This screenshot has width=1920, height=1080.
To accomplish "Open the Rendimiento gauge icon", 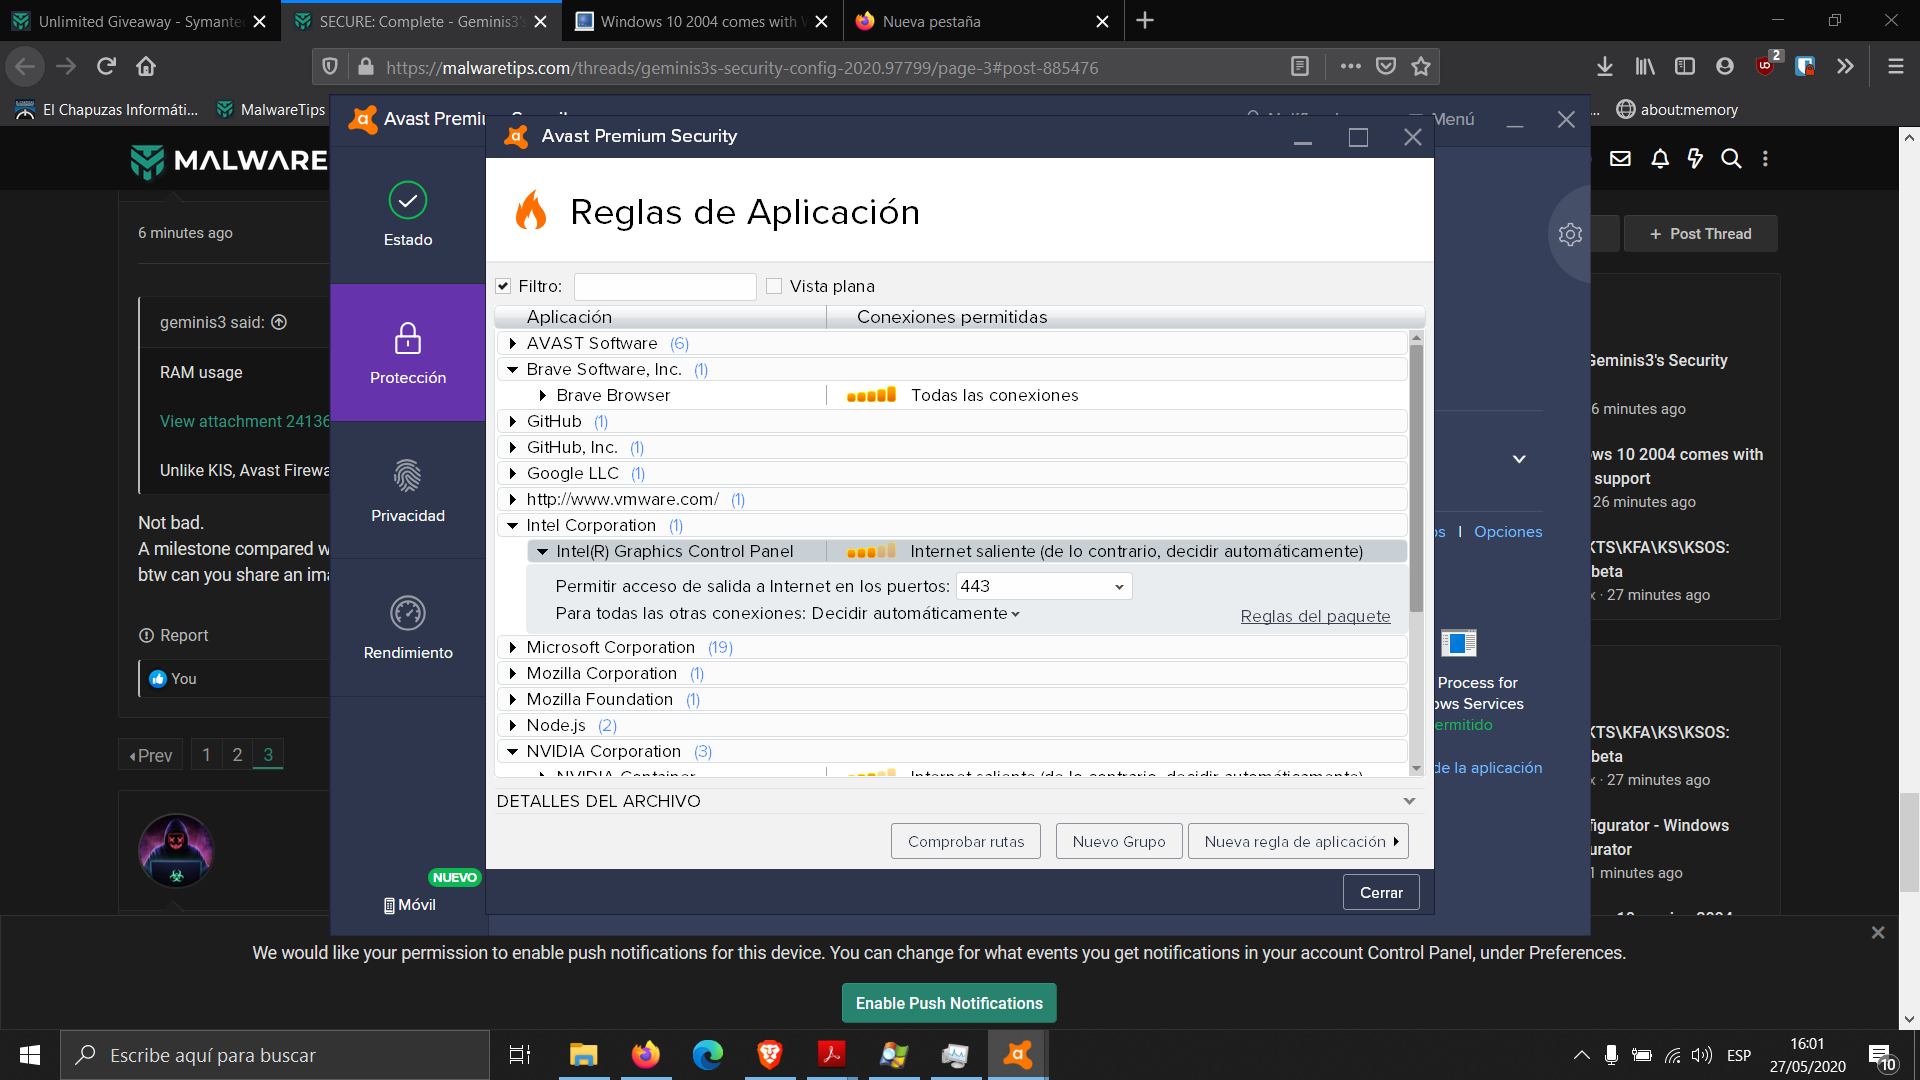I will (407, 613).
